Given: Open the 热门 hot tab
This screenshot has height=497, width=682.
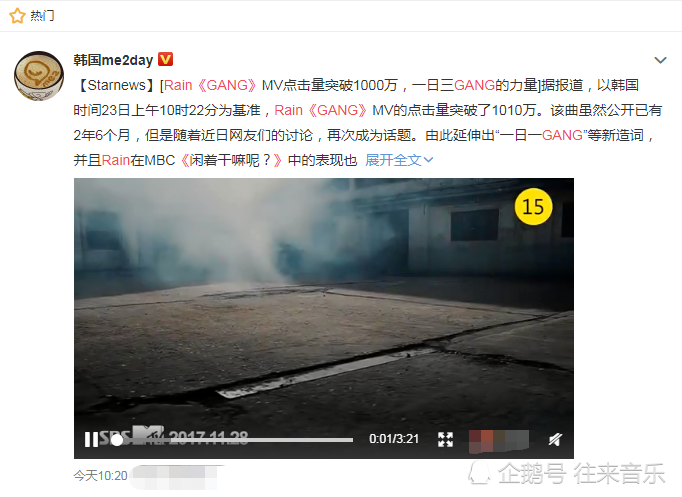Looking at the screenshot, I should [42, 16].
